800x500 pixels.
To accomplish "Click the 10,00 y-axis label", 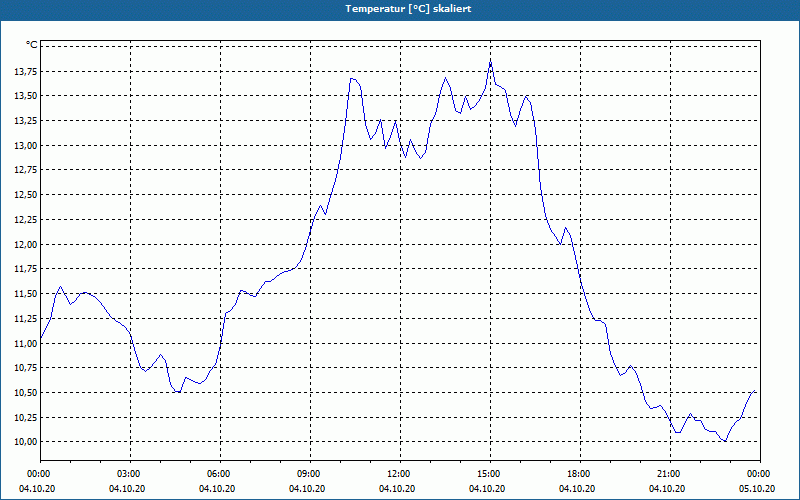I will [26, 442].
